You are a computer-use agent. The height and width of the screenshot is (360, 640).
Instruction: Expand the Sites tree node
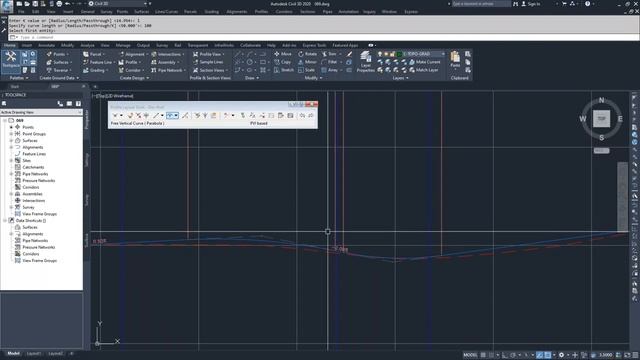pos(11,160)
